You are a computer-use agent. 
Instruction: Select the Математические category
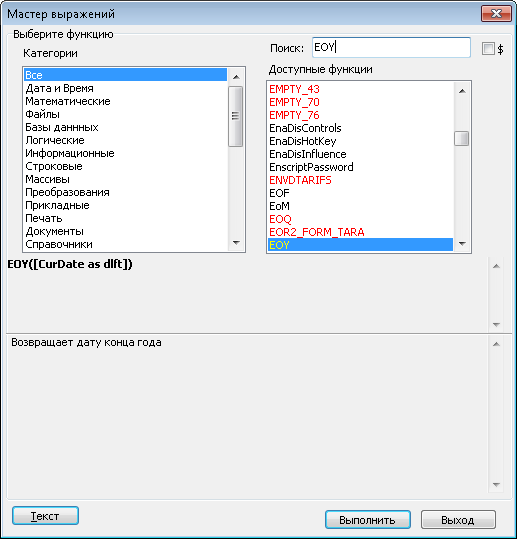125,101
